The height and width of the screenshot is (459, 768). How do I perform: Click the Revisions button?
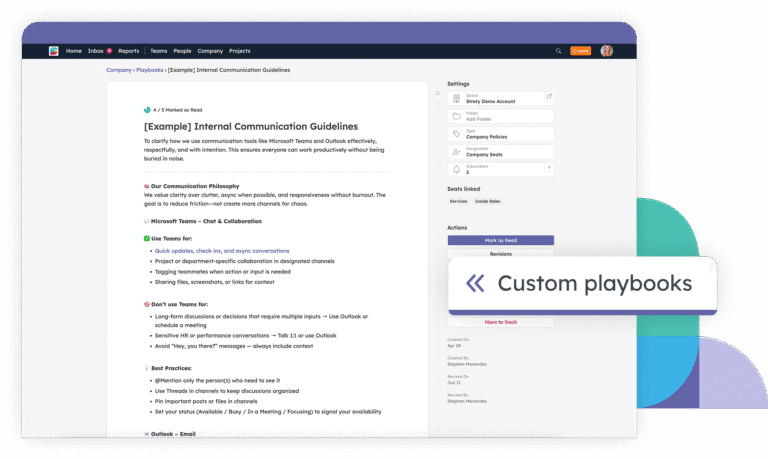pos(501,253)
